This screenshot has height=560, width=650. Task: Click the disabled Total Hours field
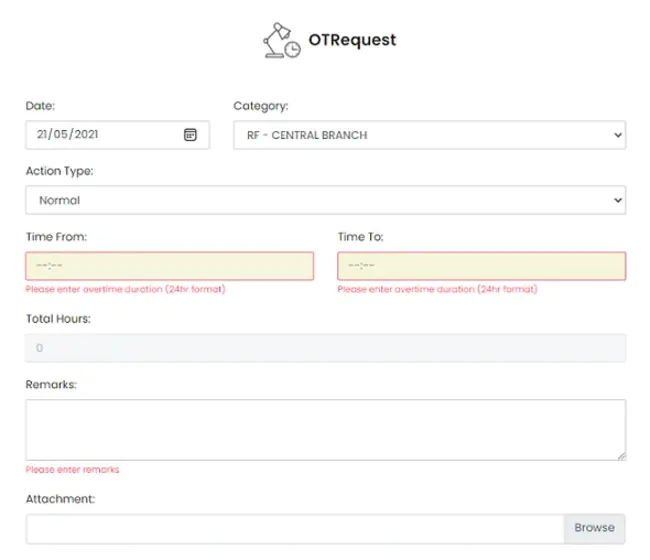click(325, 348)
